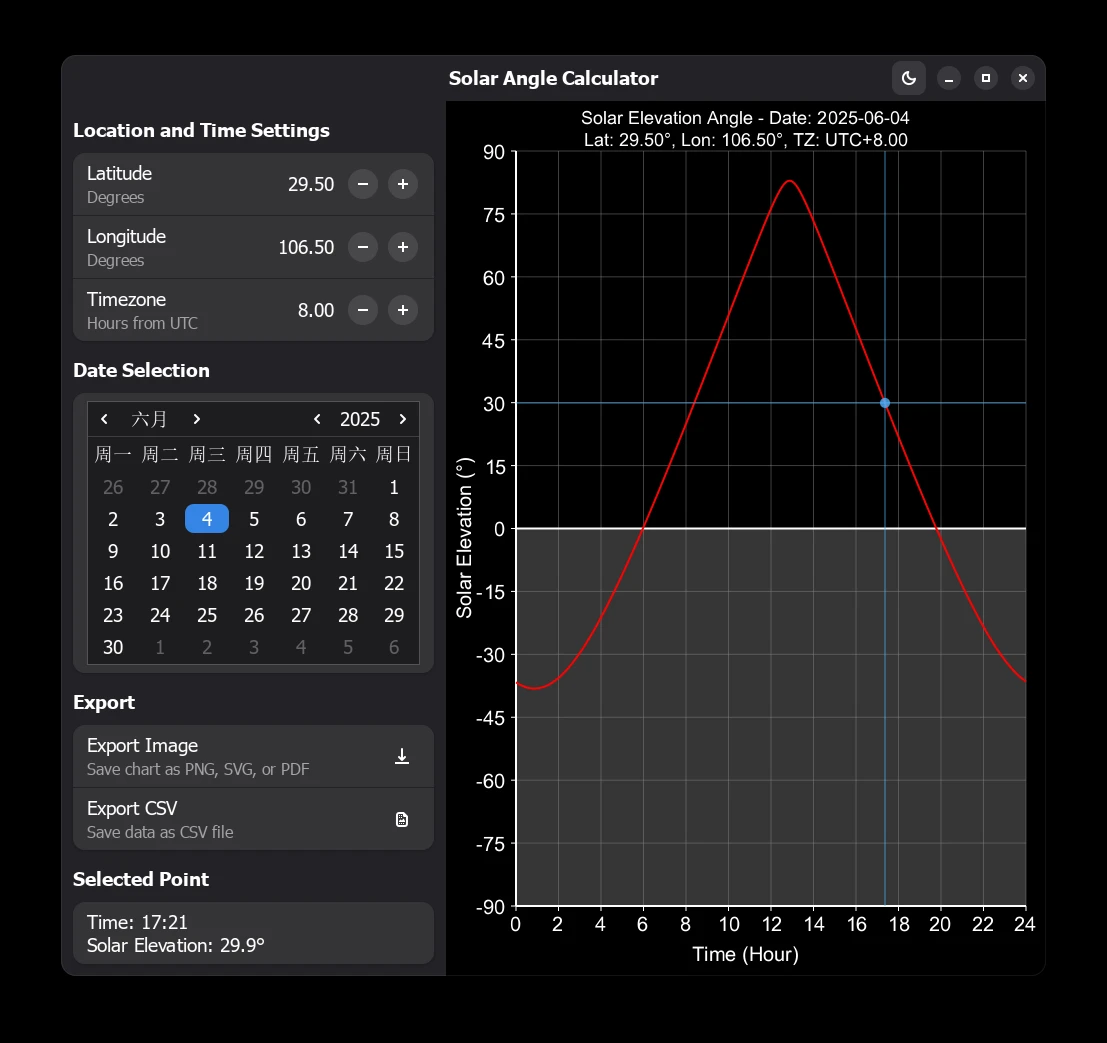Go to next year after 2025

pos(403,419)
